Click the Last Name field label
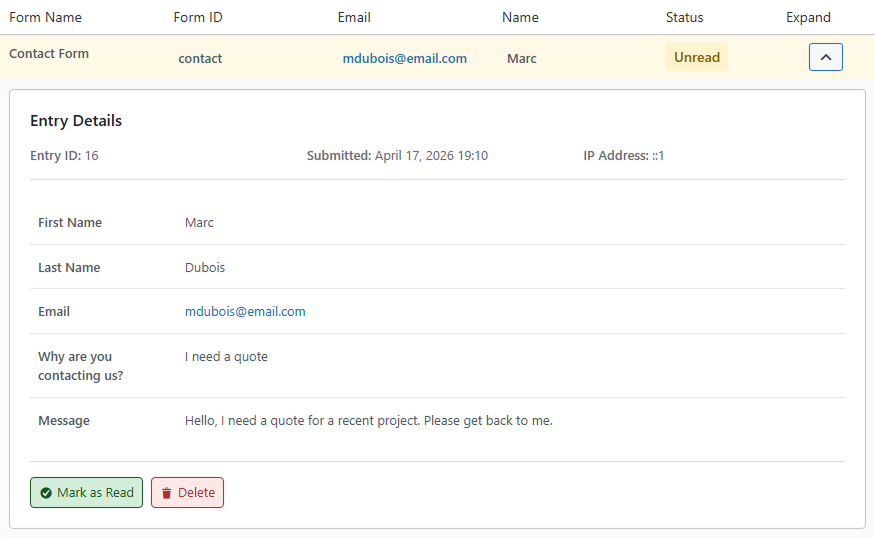Viewport: 875px width, 538px height. (x=69, y=267)
